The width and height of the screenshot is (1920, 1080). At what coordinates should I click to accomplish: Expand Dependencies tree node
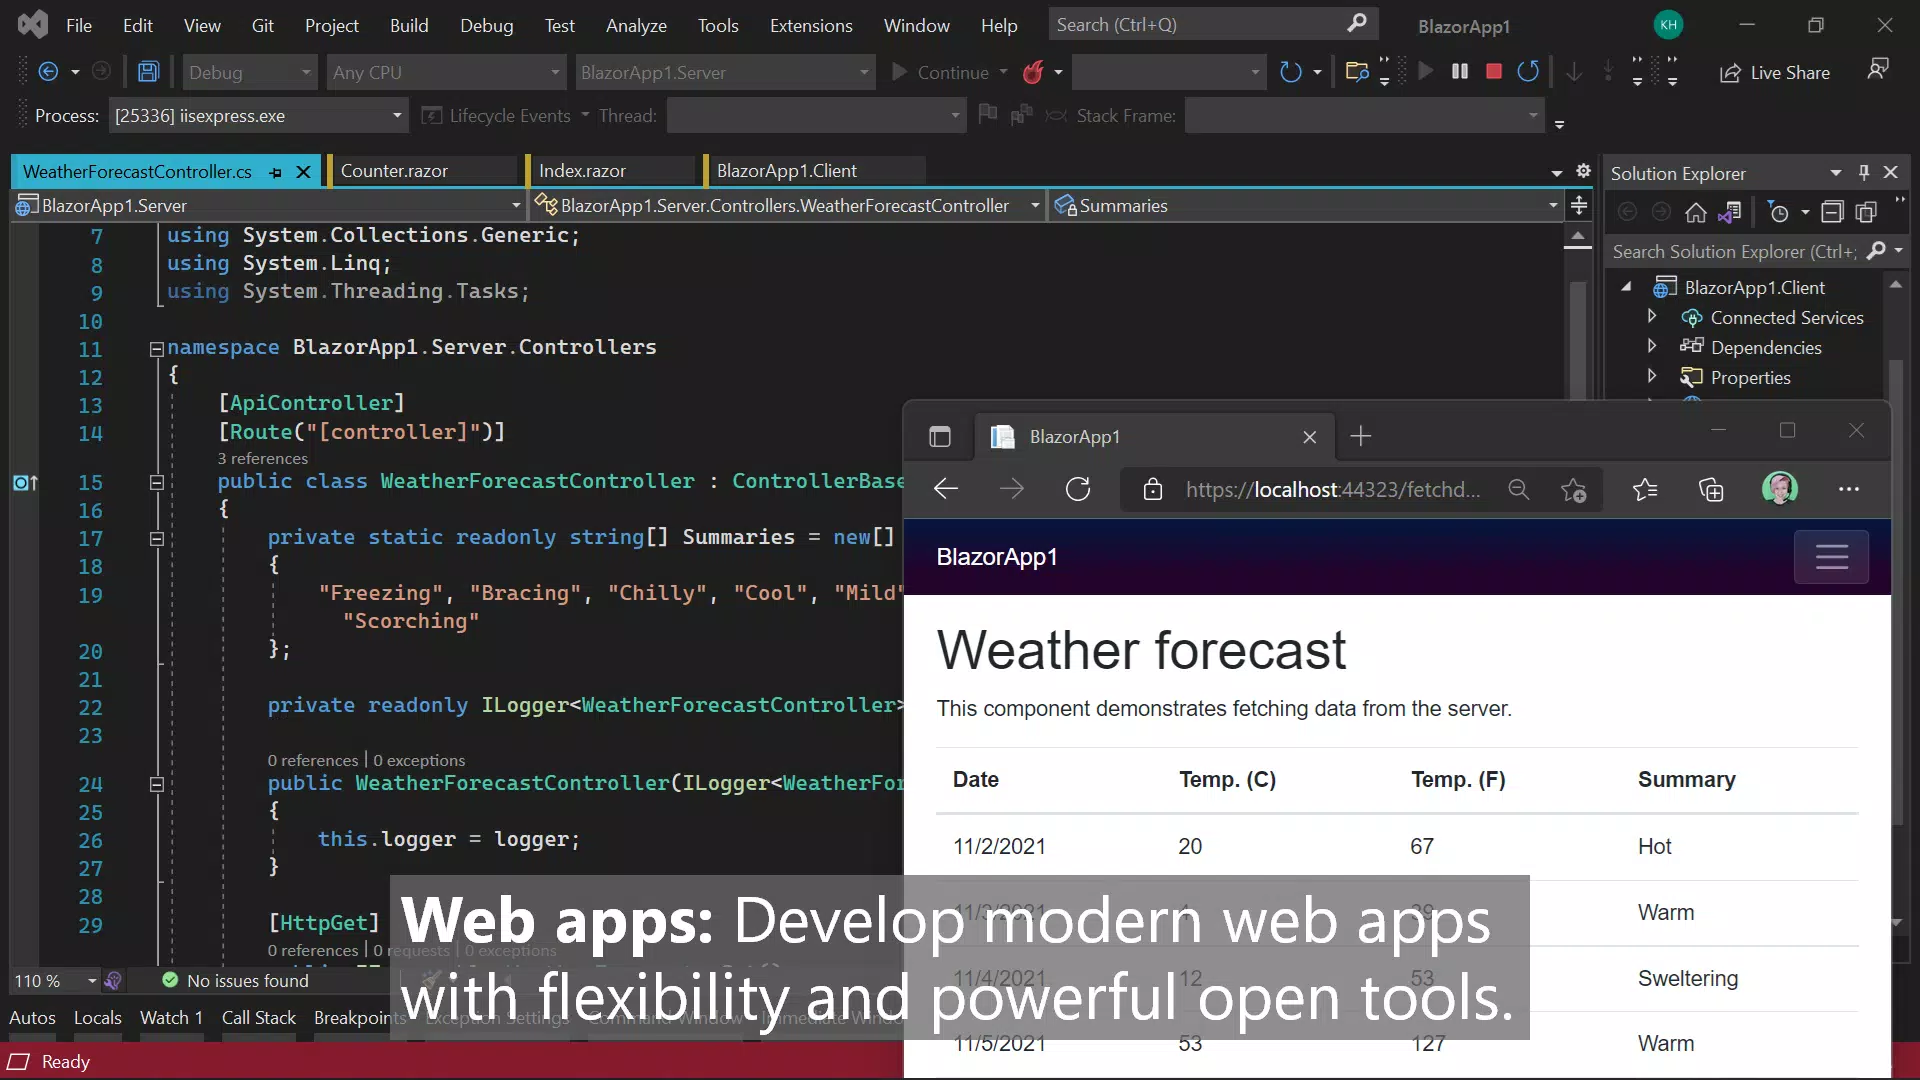point(1652,346)
